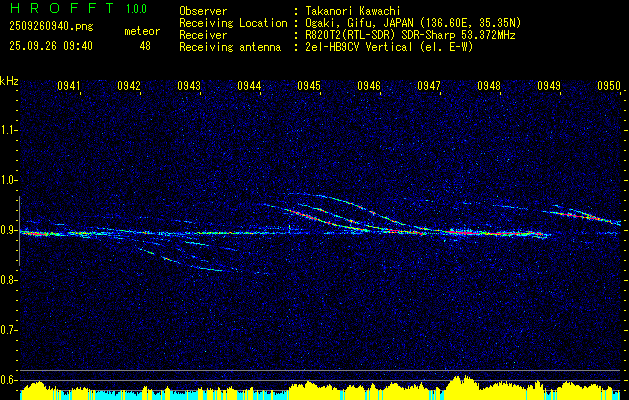Click the observer name Takanori Kawachi
This screenshot has width=629, height=400.
(352, 11)
